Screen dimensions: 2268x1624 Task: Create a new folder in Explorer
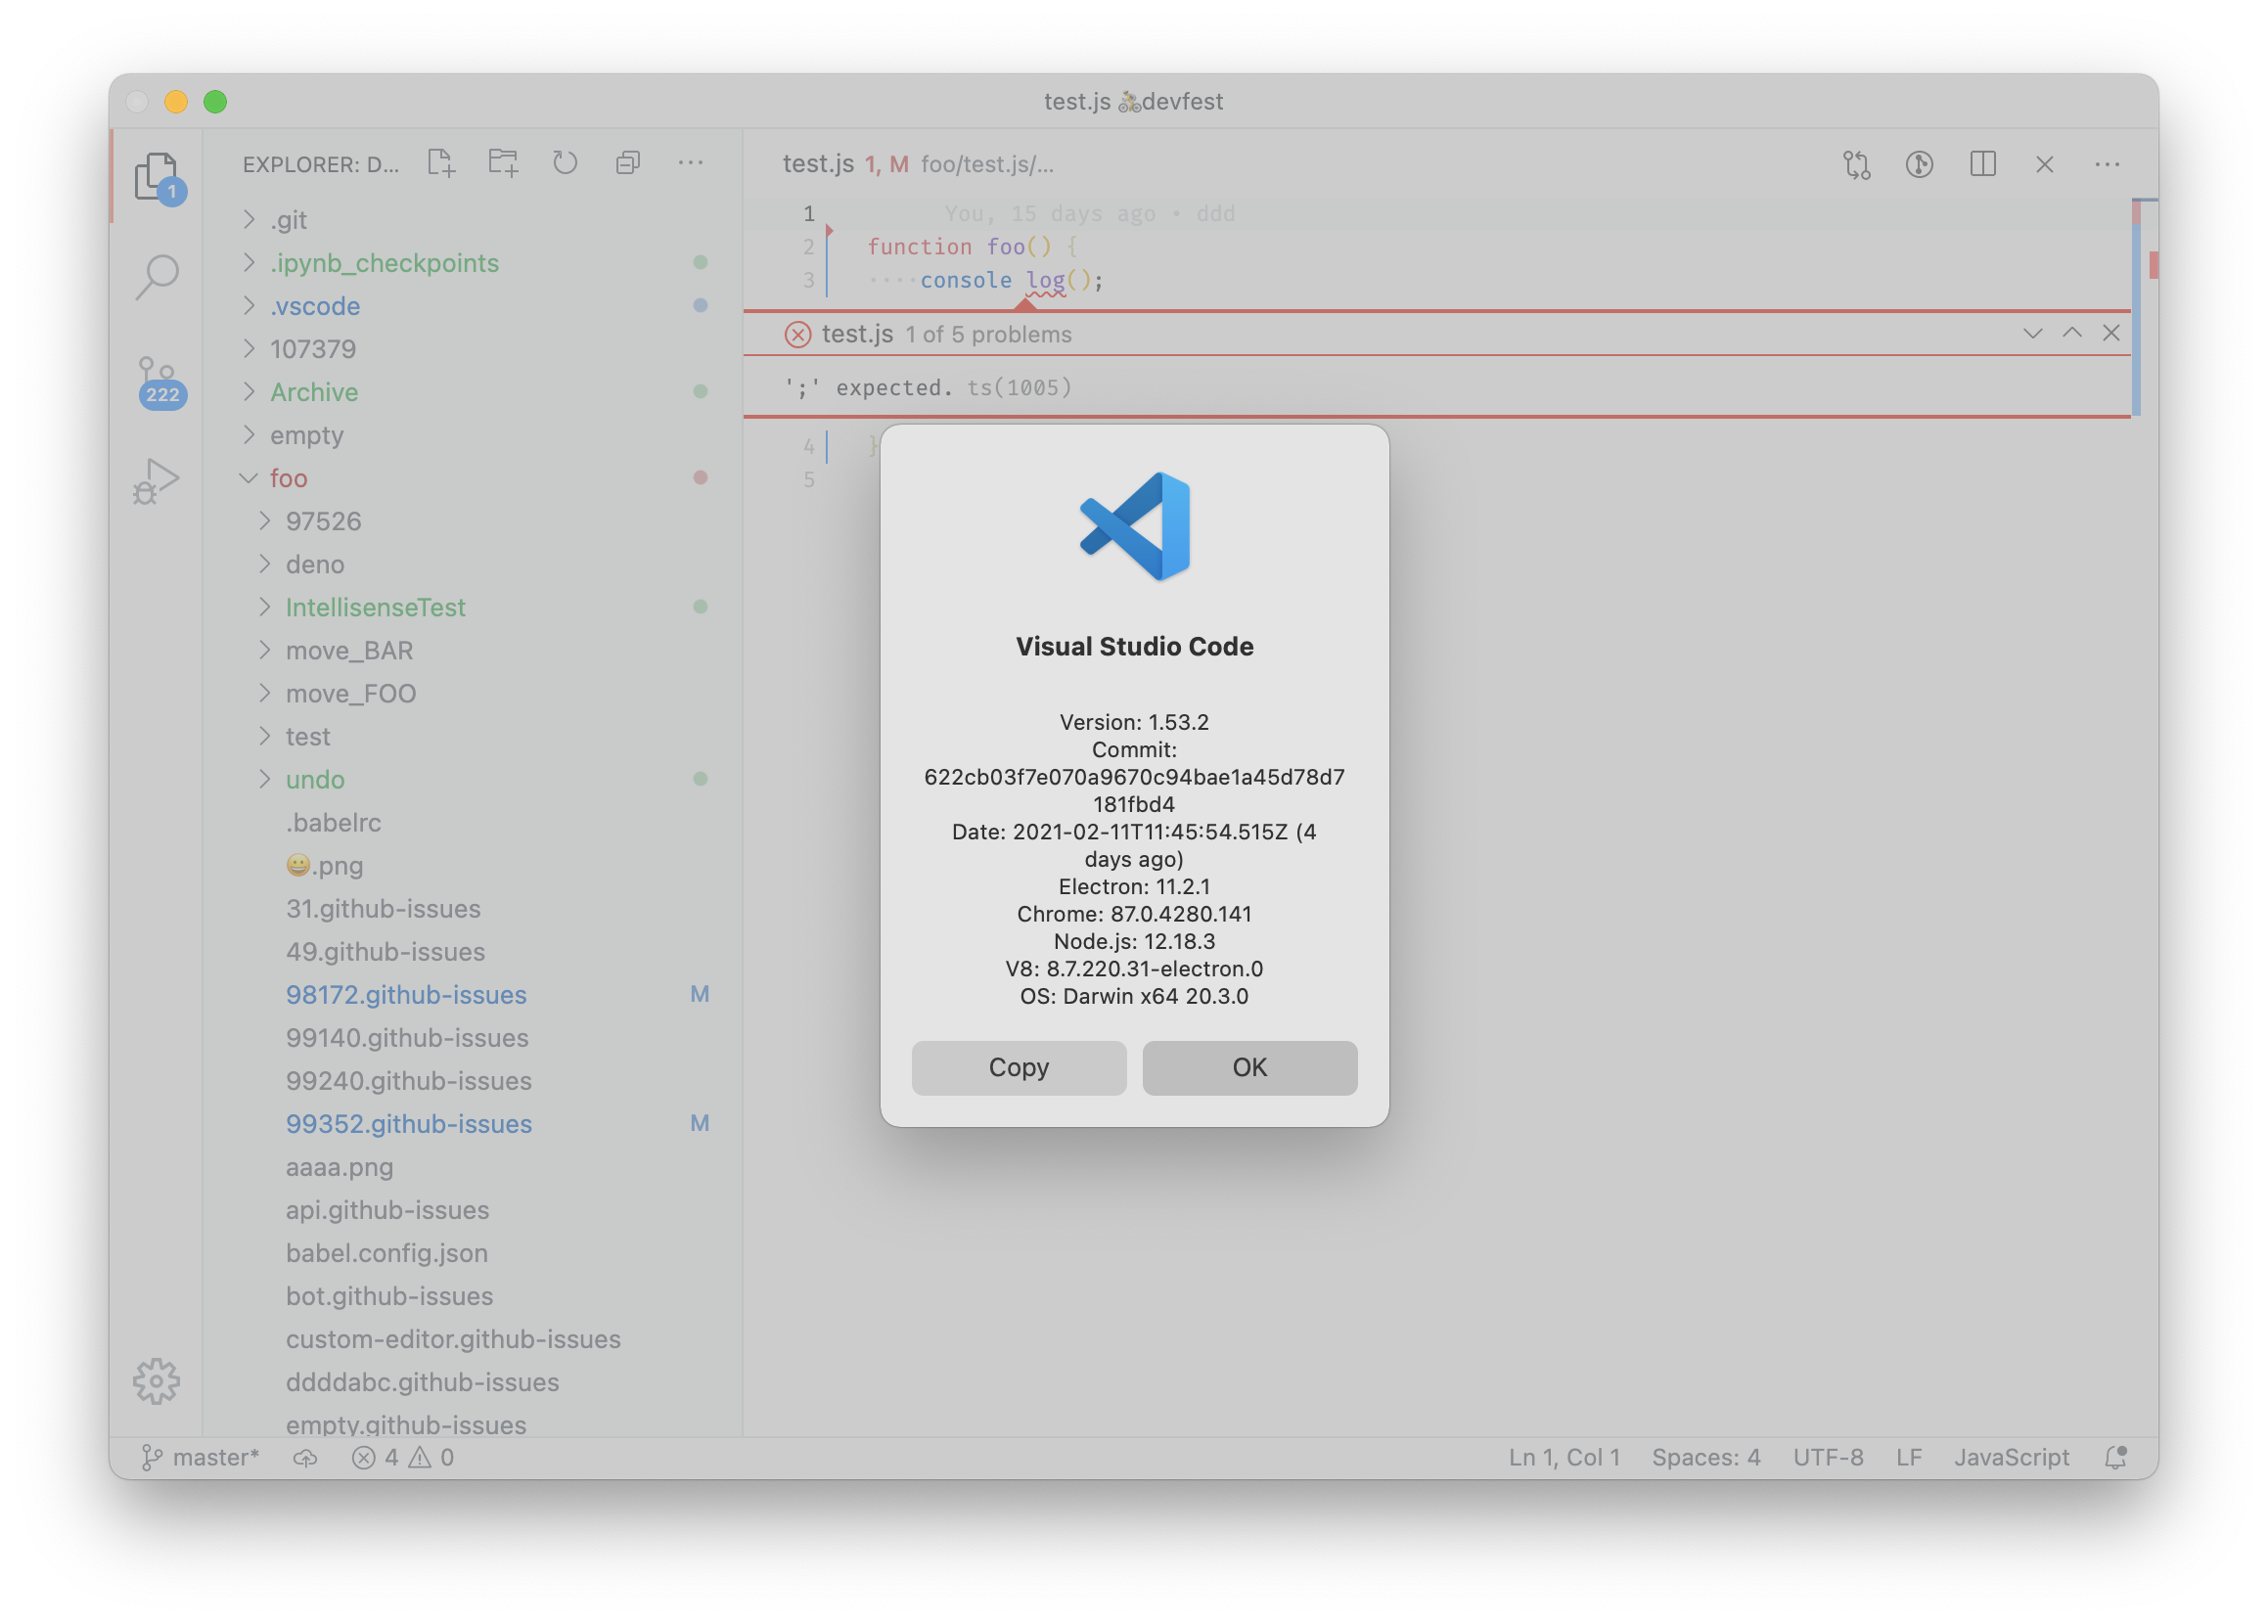pos(503,162)
